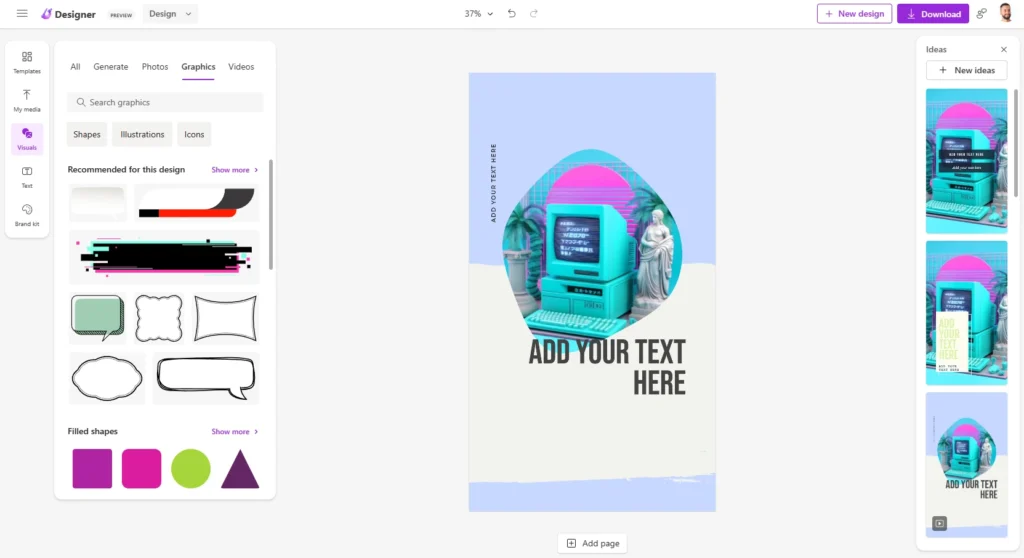
Task: Insert the white soft shadow rectangle graphic
Action: [98, 203]
